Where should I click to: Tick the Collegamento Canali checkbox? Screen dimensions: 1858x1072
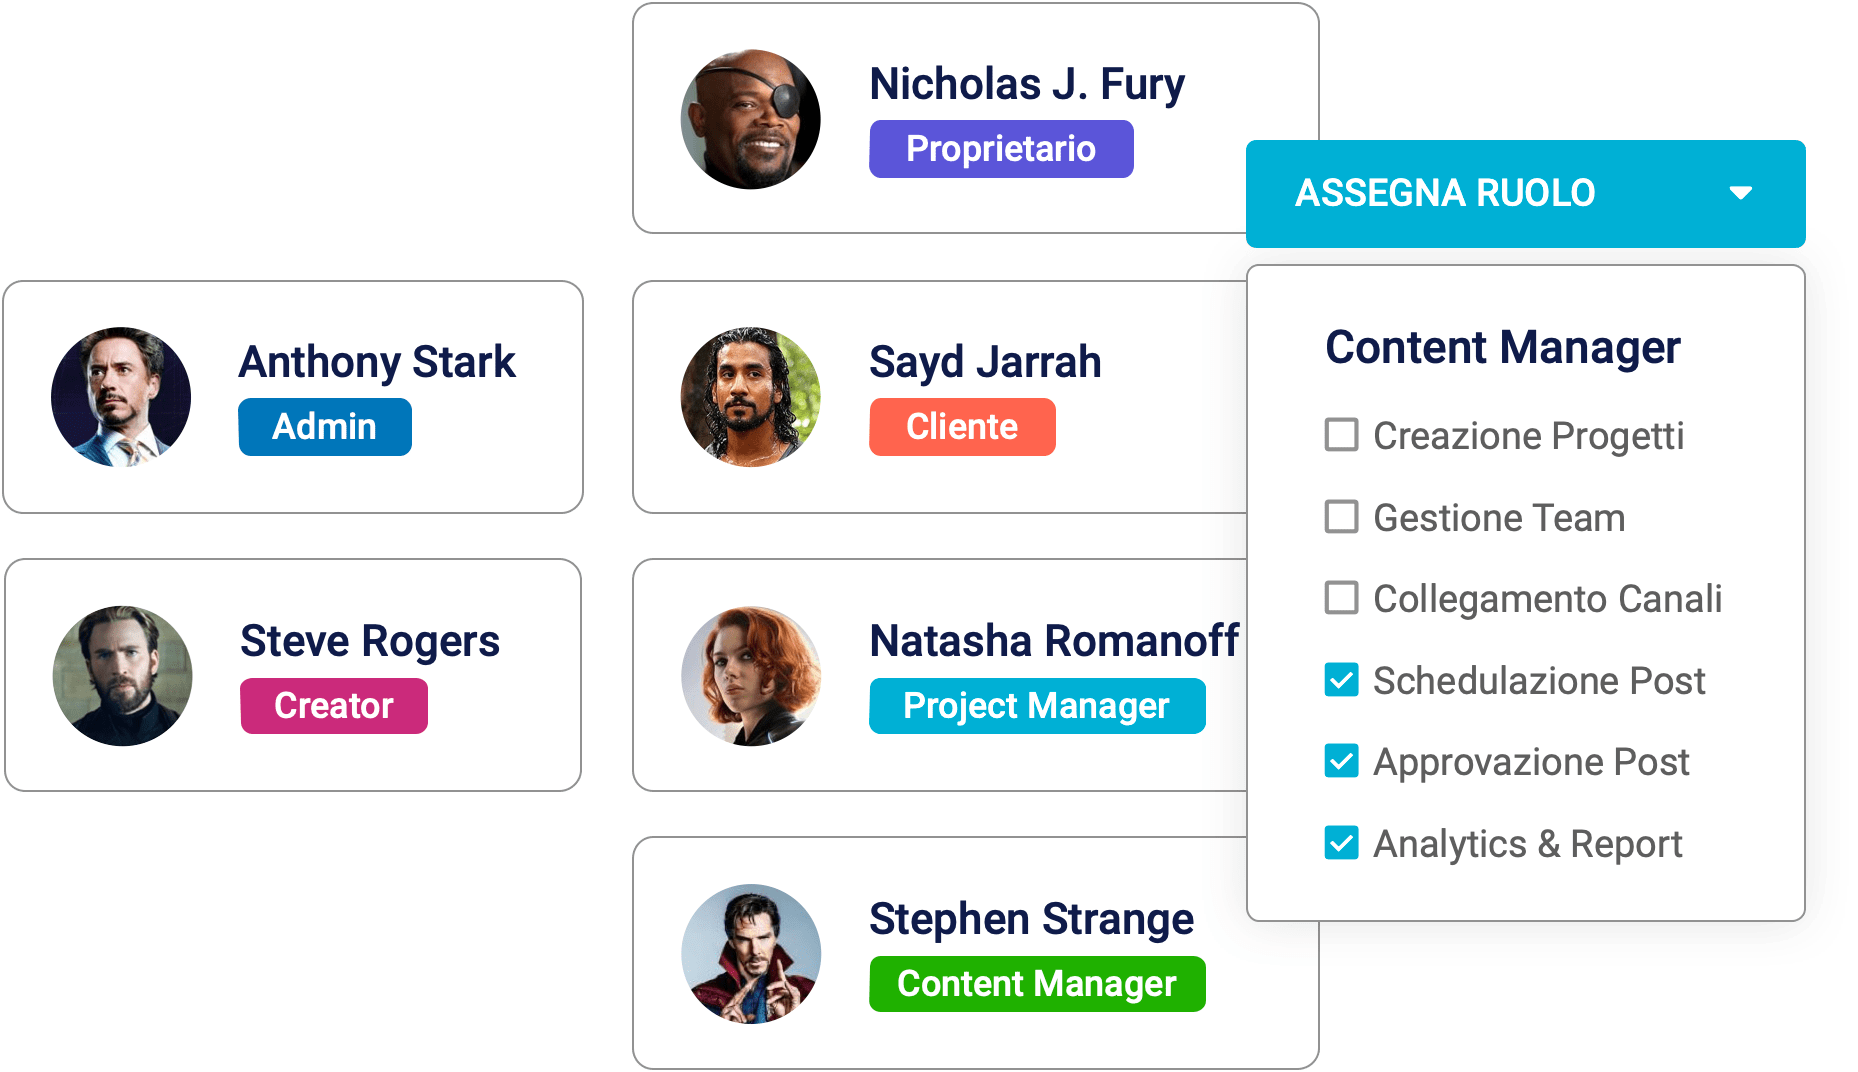pyautogui.click(x=1341, y=598)
